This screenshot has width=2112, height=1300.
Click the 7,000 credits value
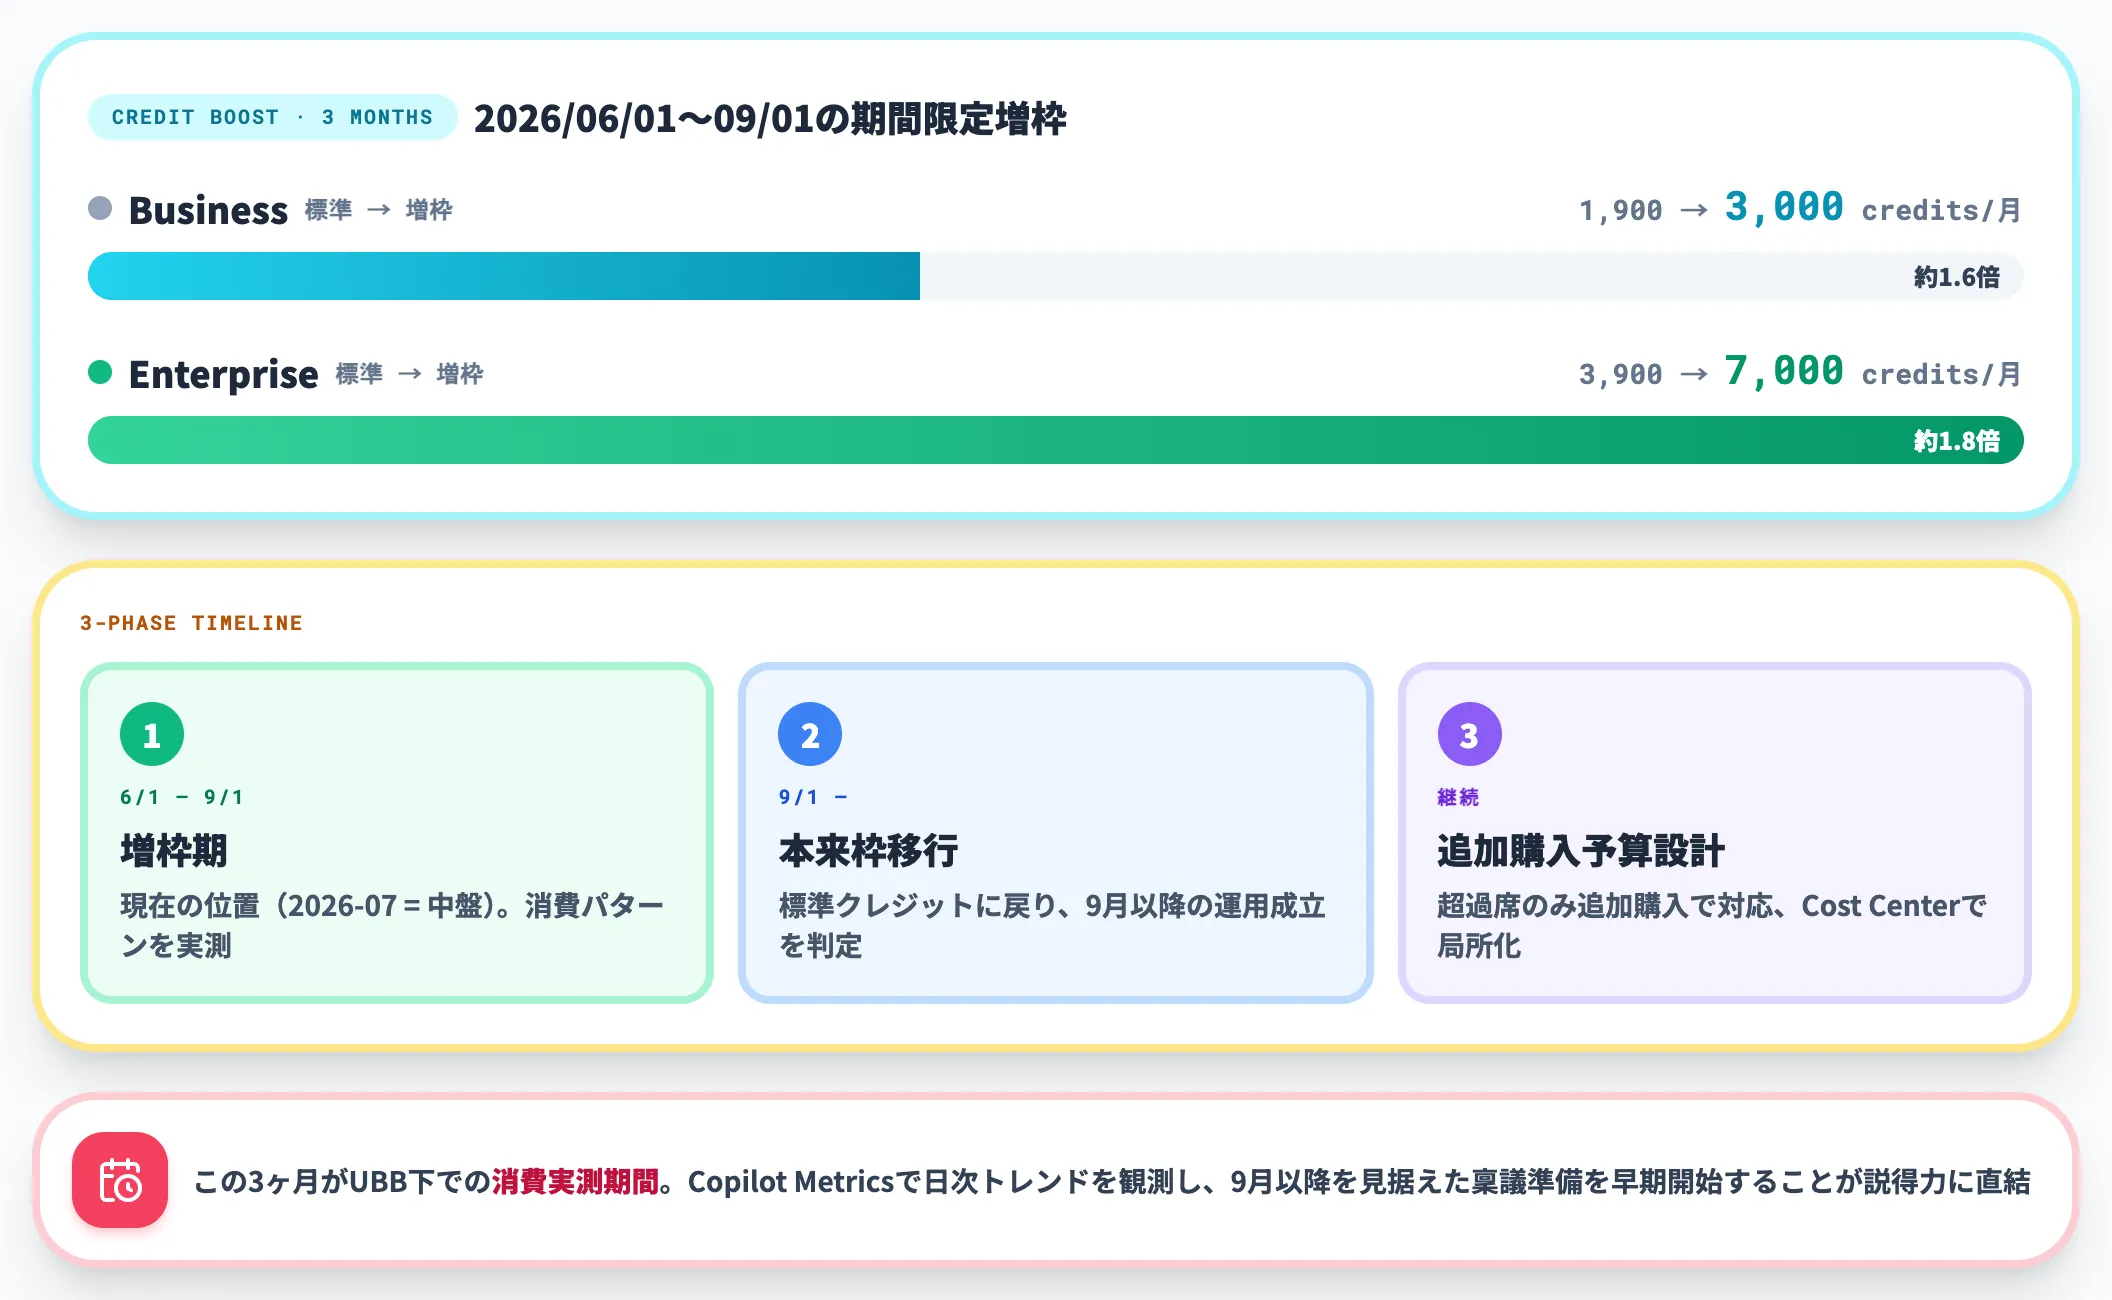click(1784, 371)
